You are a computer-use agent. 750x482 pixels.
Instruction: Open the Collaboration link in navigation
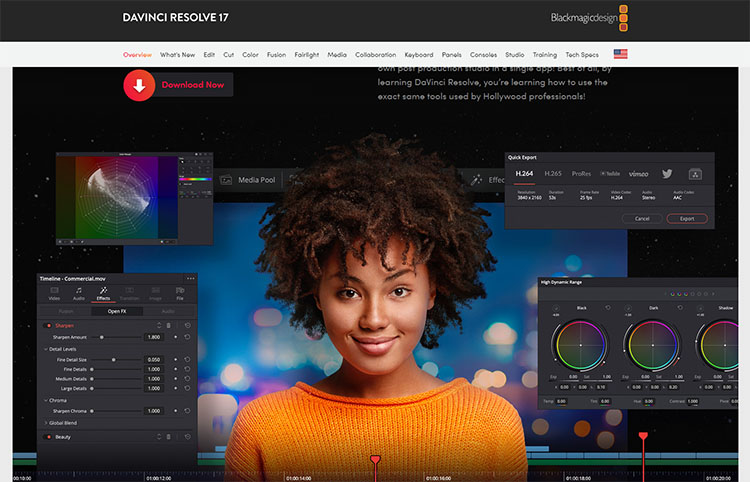[x=375, y=55]
